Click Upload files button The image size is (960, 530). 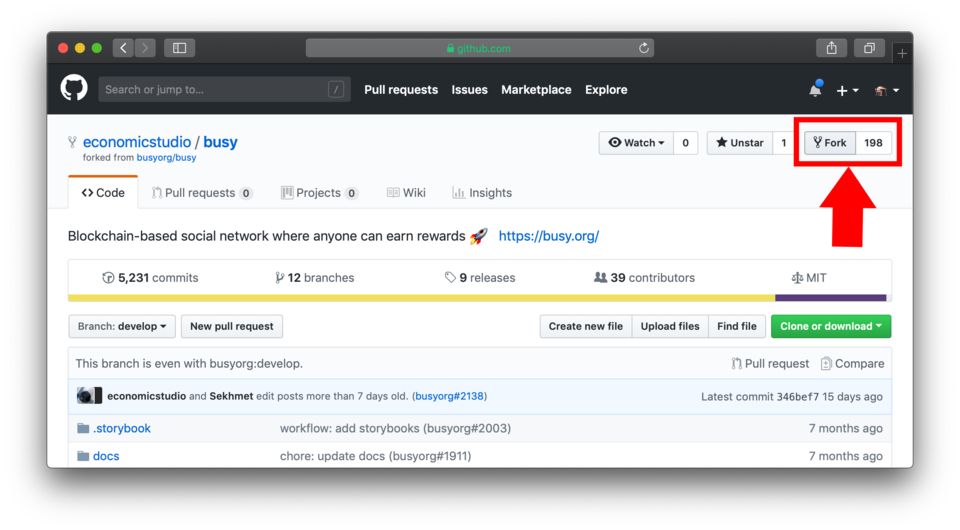[670, 326]
